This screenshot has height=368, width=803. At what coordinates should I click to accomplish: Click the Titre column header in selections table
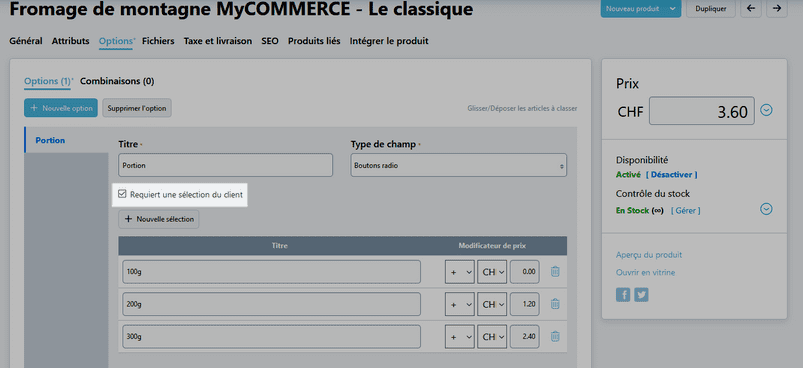pyautogui.click(x=280, y=246)
